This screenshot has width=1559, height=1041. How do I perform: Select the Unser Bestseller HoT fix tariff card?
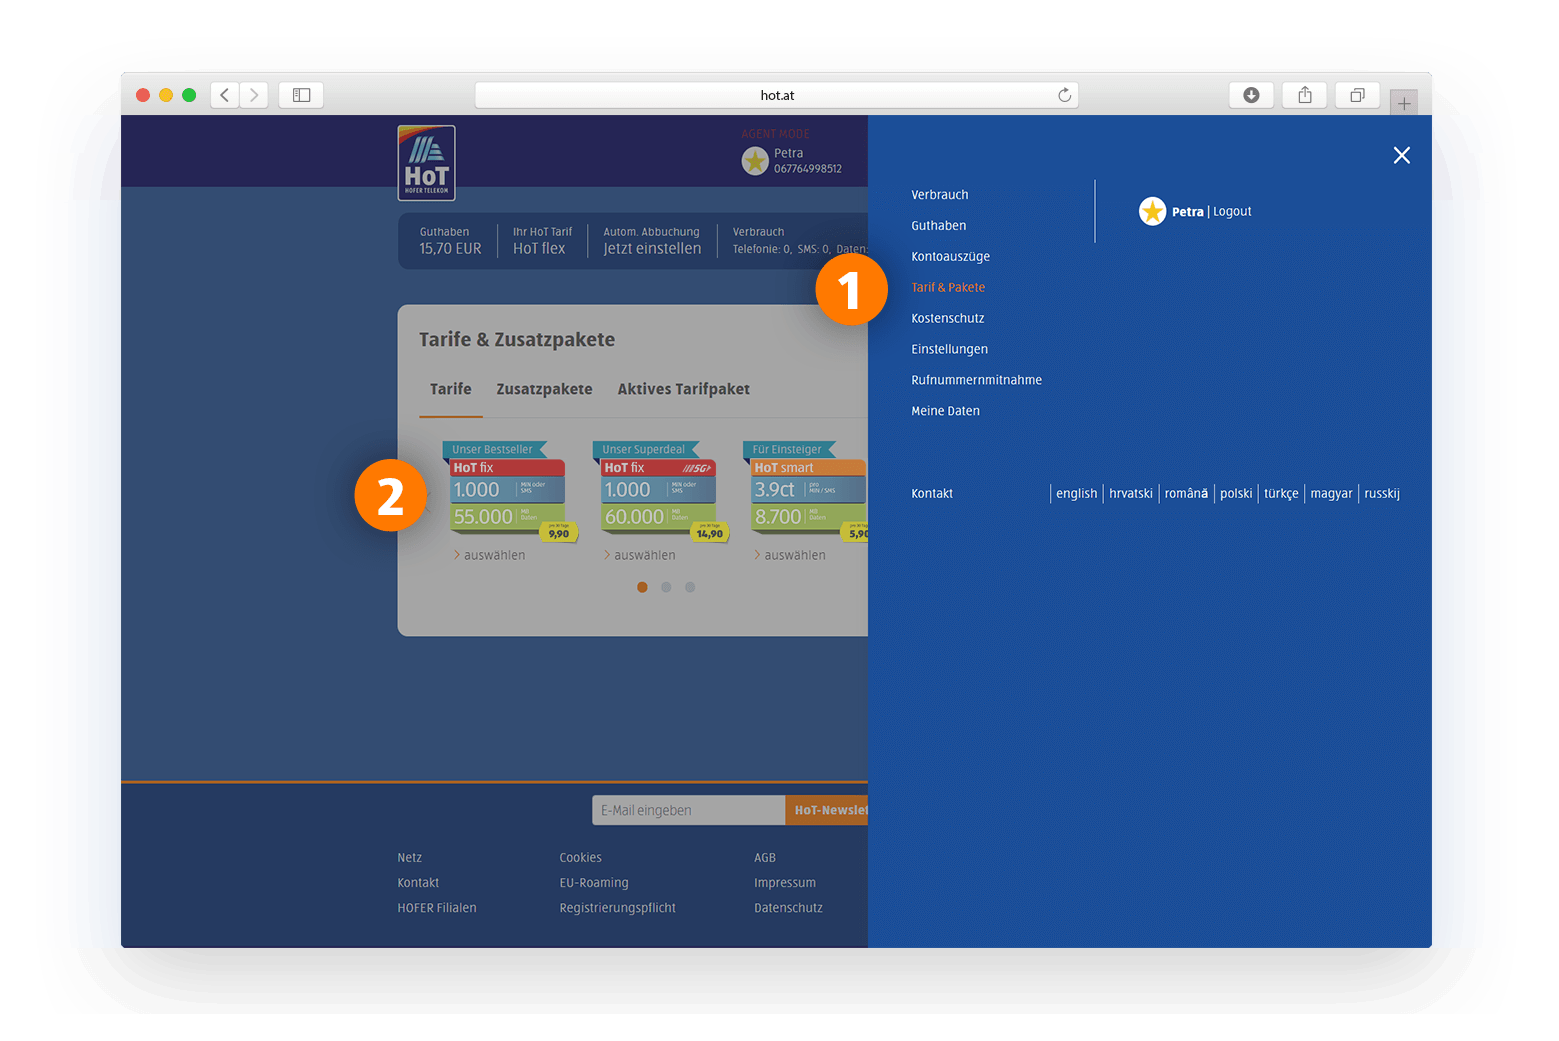point(512,492)
